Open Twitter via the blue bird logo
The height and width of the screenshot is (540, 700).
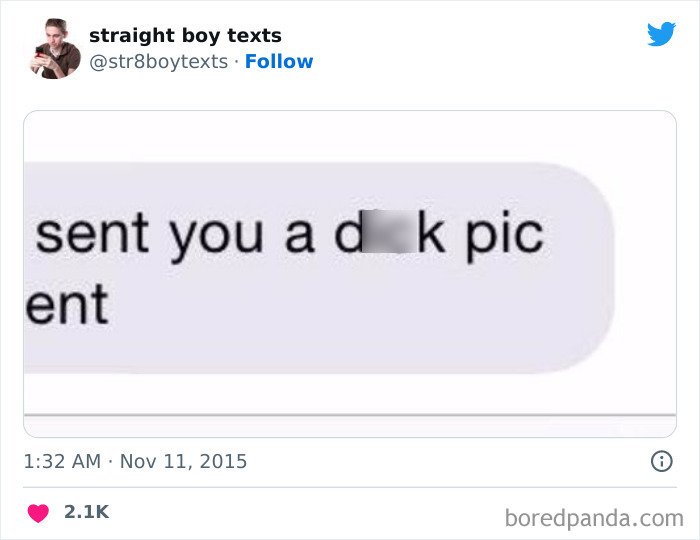click(661, 33)
